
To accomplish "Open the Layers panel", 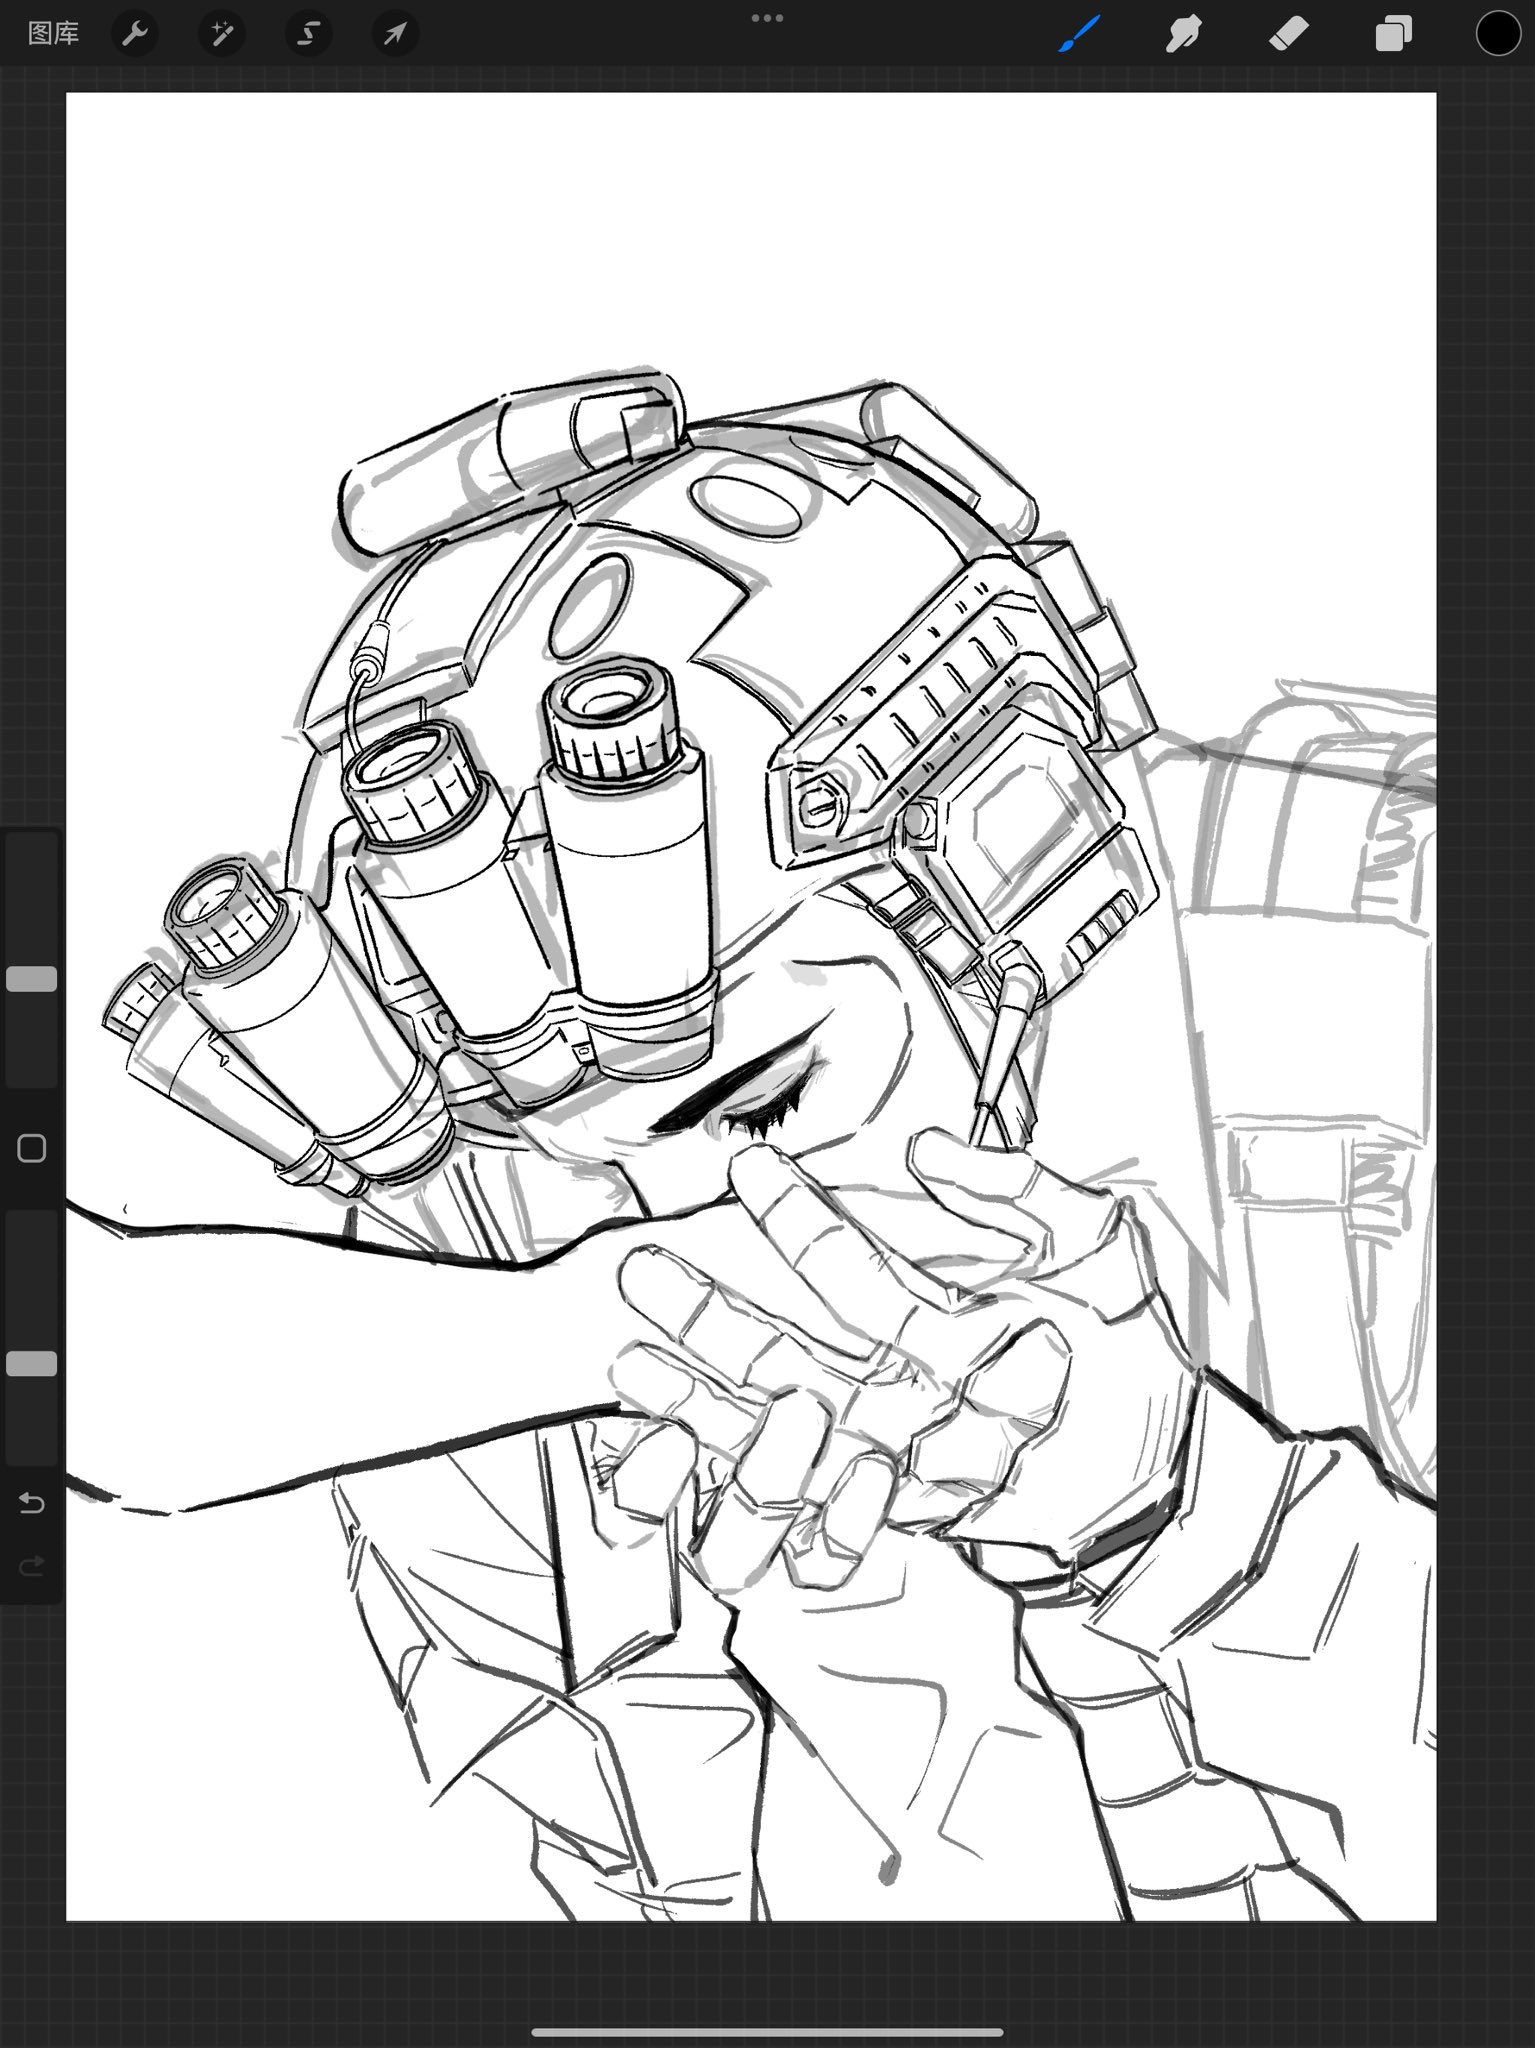I will point(1393,35).
